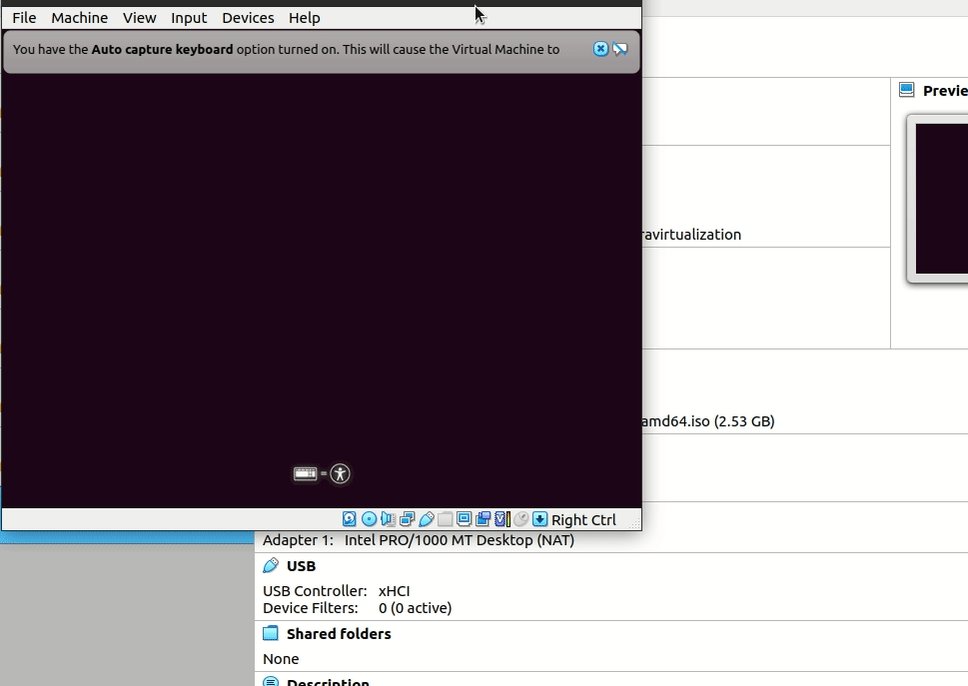This screenshot has width=968, height=686.
Task: Click the Preview section header text
Action: coord(945,91)
